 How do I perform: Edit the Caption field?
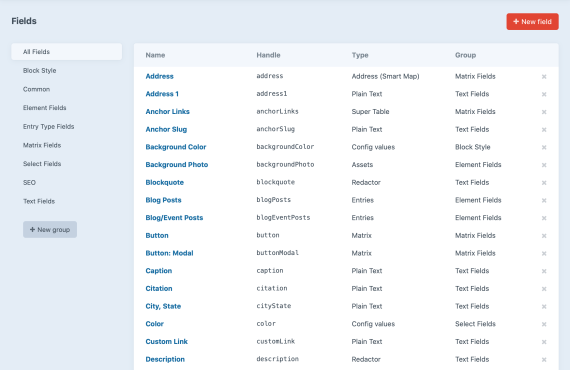[158, 271]
